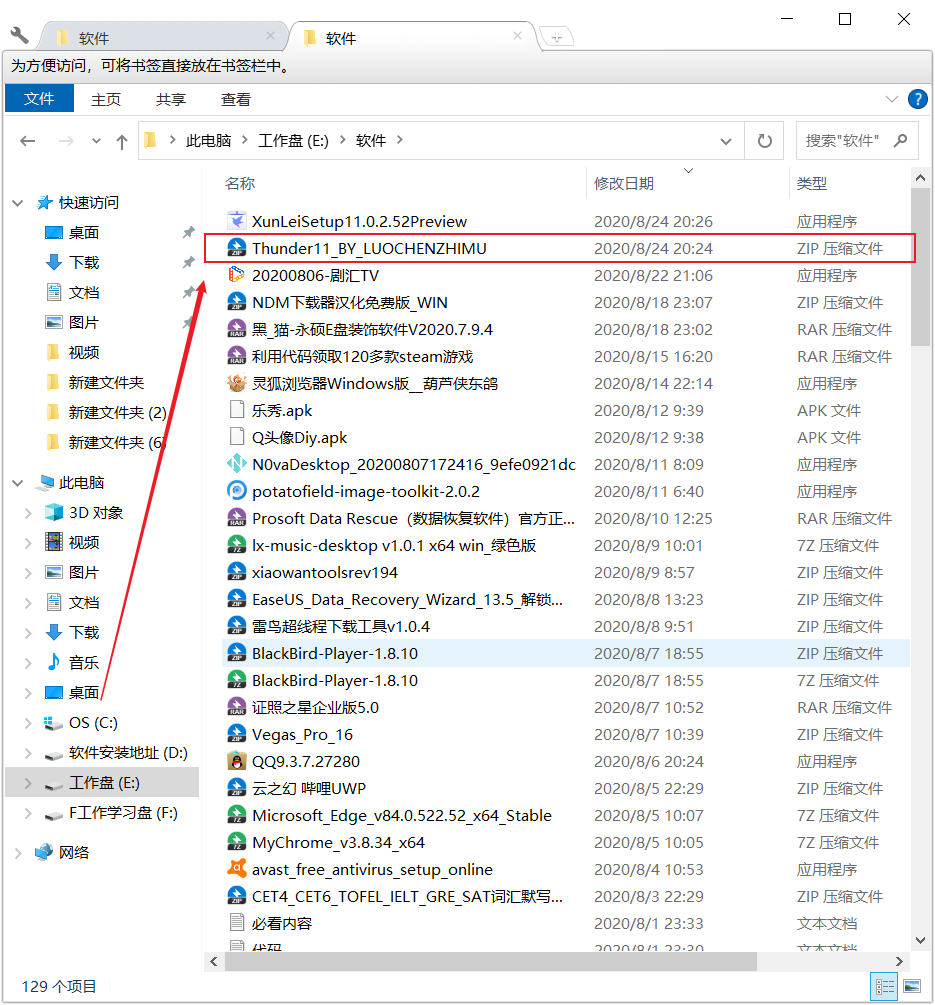Click the 快速访问 star icon
935x1005 pixels.
[x=44, y=203]
